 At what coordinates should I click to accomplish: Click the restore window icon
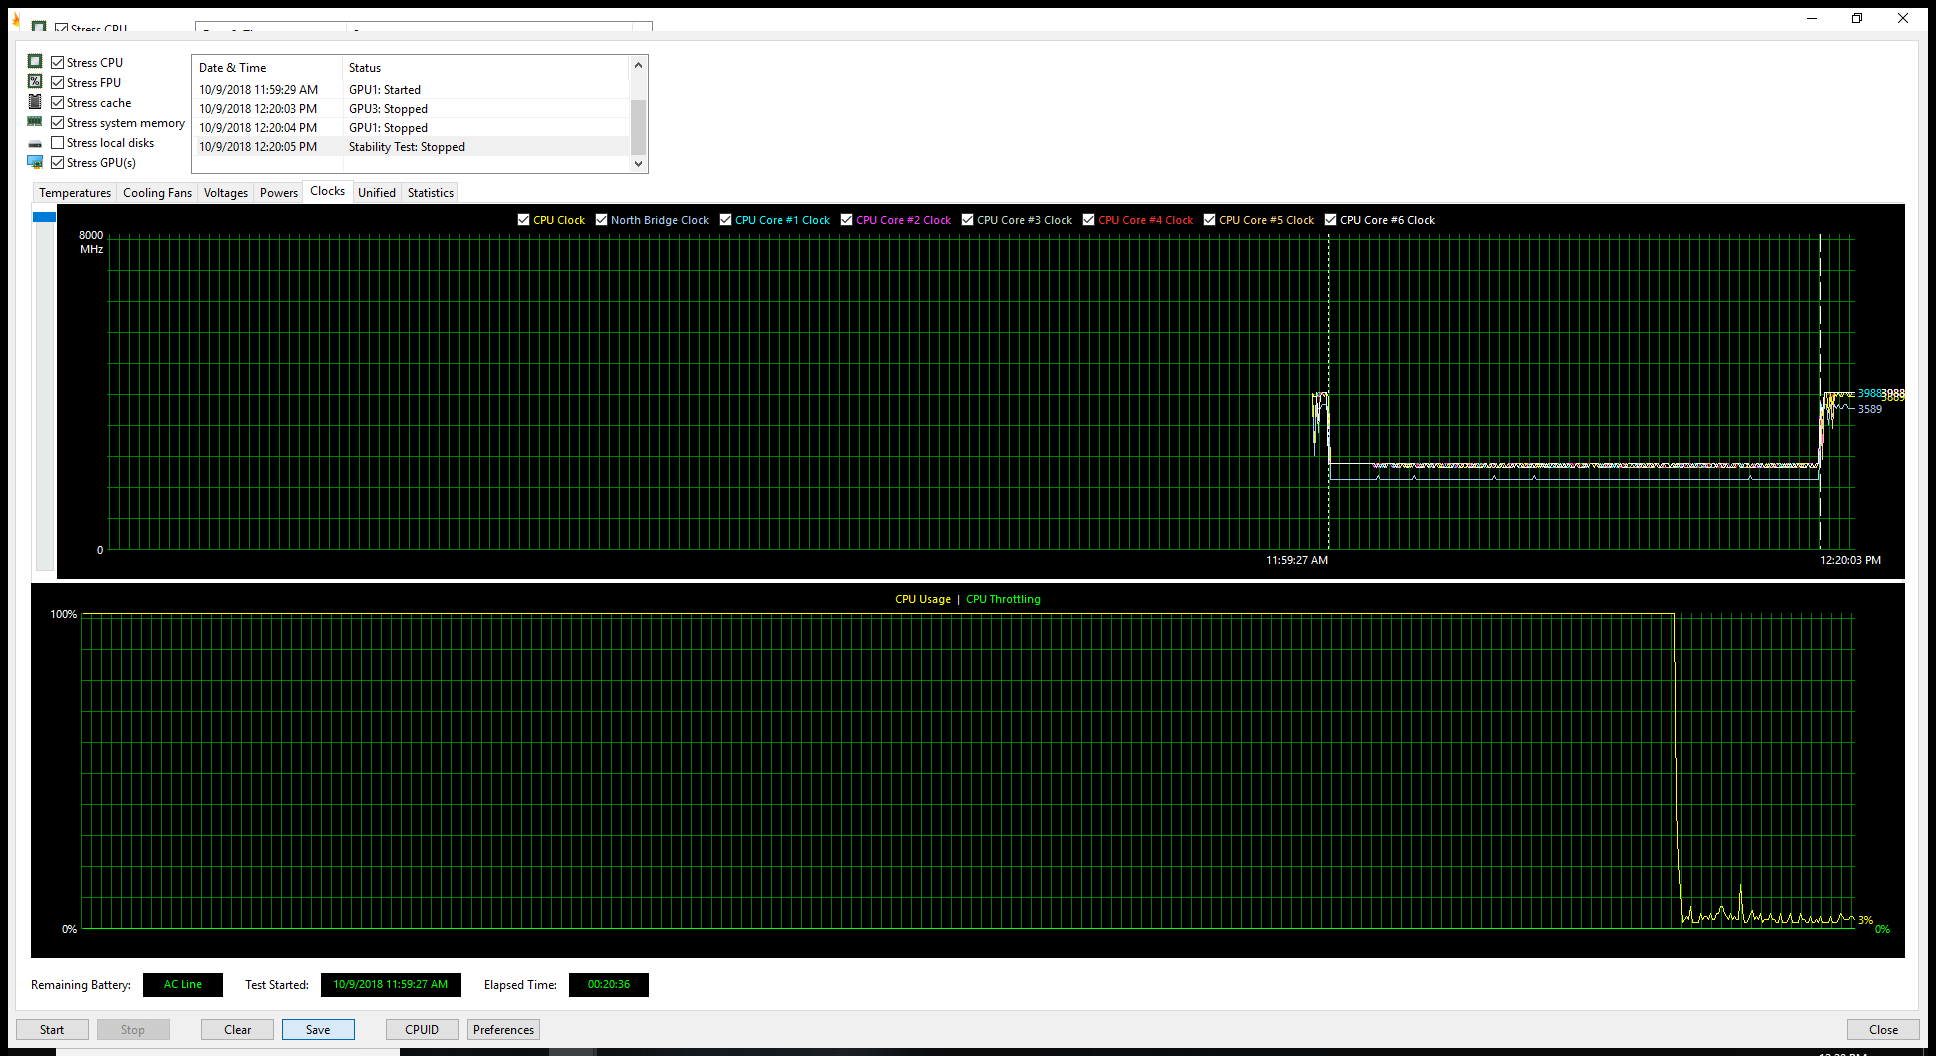pyautogui.click(x=1857, y=18)
